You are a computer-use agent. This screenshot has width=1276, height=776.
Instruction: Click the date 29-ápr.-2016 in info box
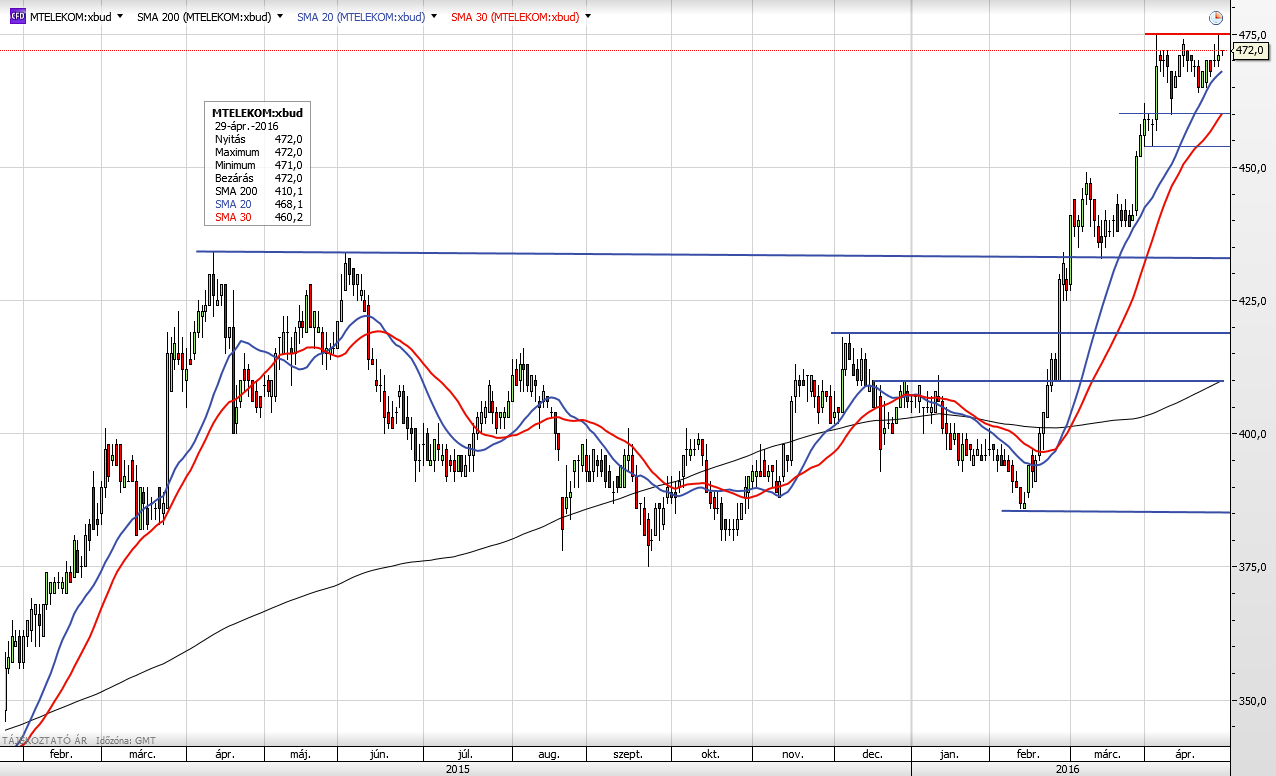[246, 126]
